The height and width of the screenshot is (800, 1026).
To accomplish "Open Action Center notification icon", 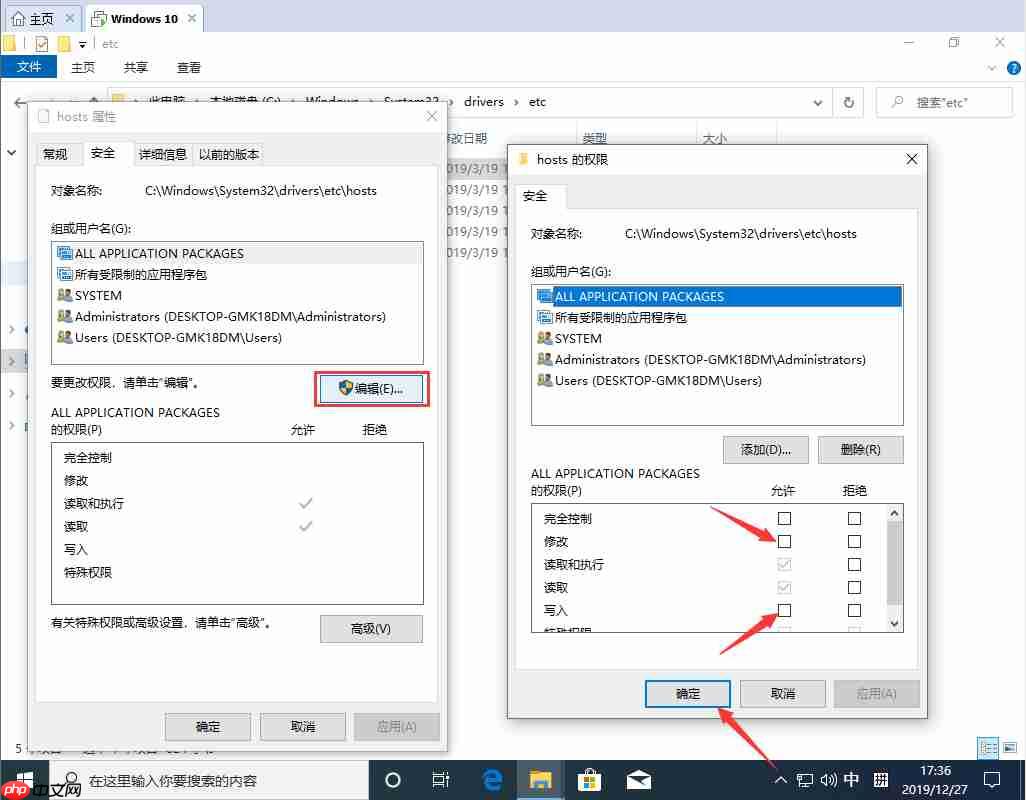I will (x=991, y=779).
